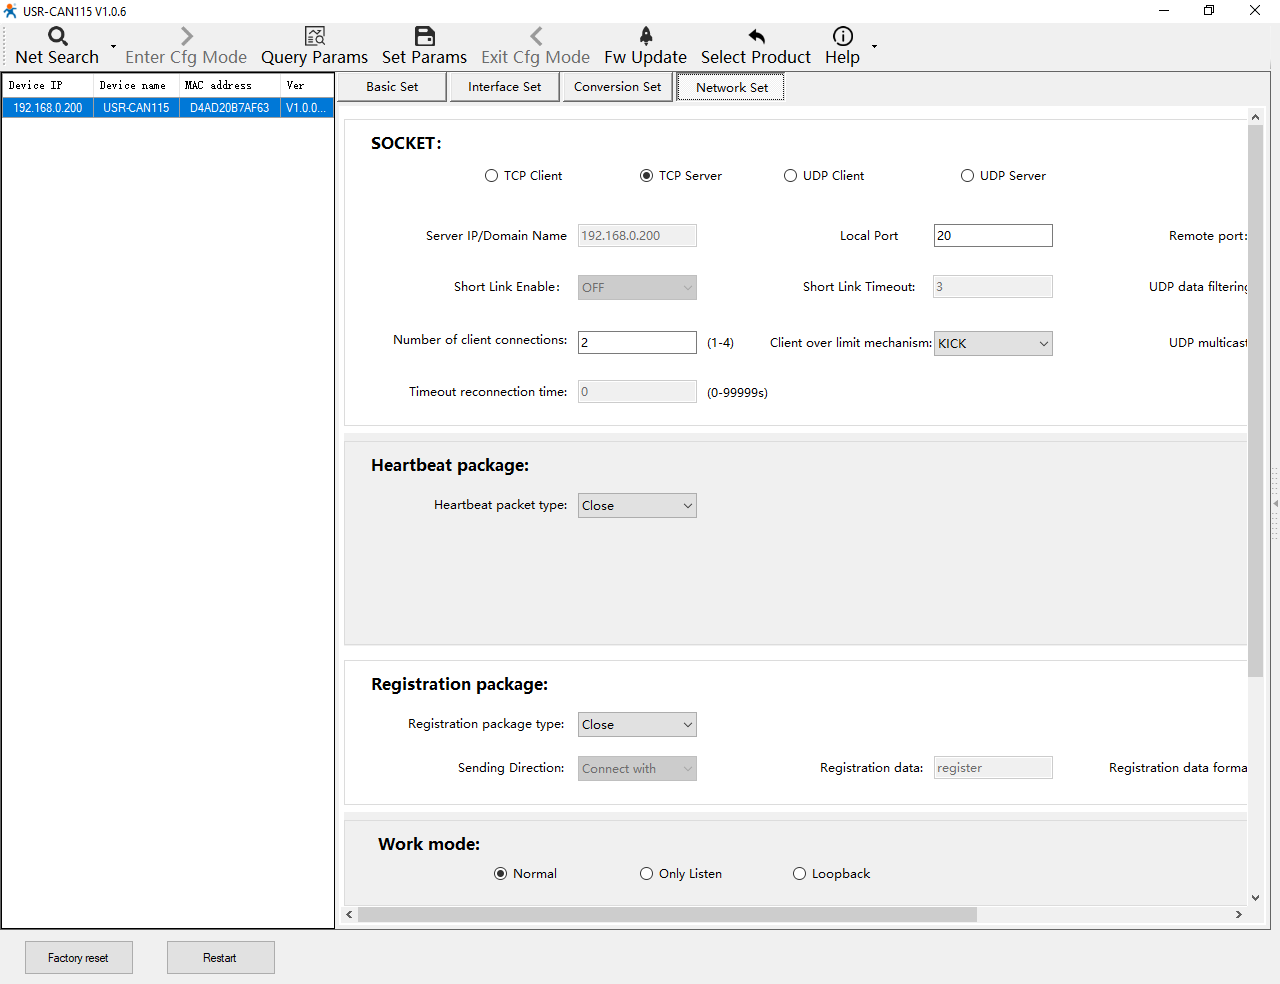Screen dimensions: 1280x984
Task: Click the Net Search magnifier icon
Action: click(58, 37)
